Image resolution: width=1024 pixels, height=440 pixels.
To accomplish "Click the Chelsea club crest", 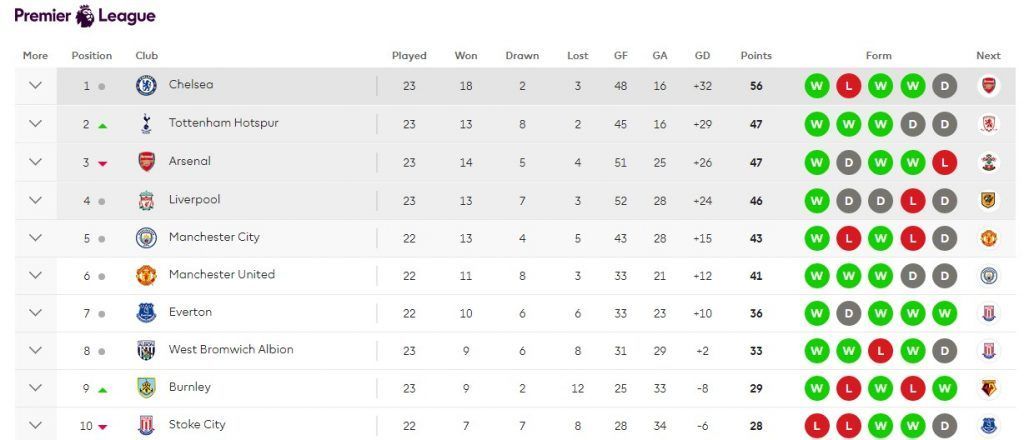I will [x=146, y=86].
